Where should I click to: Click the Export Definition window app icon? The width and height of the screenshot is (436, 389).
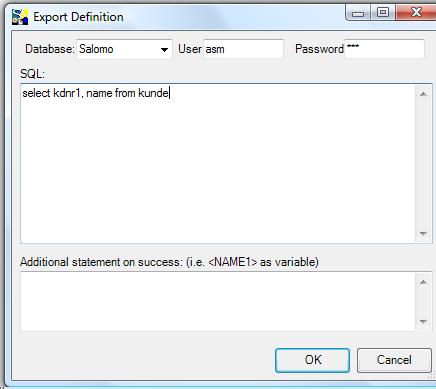coord(20,17)
